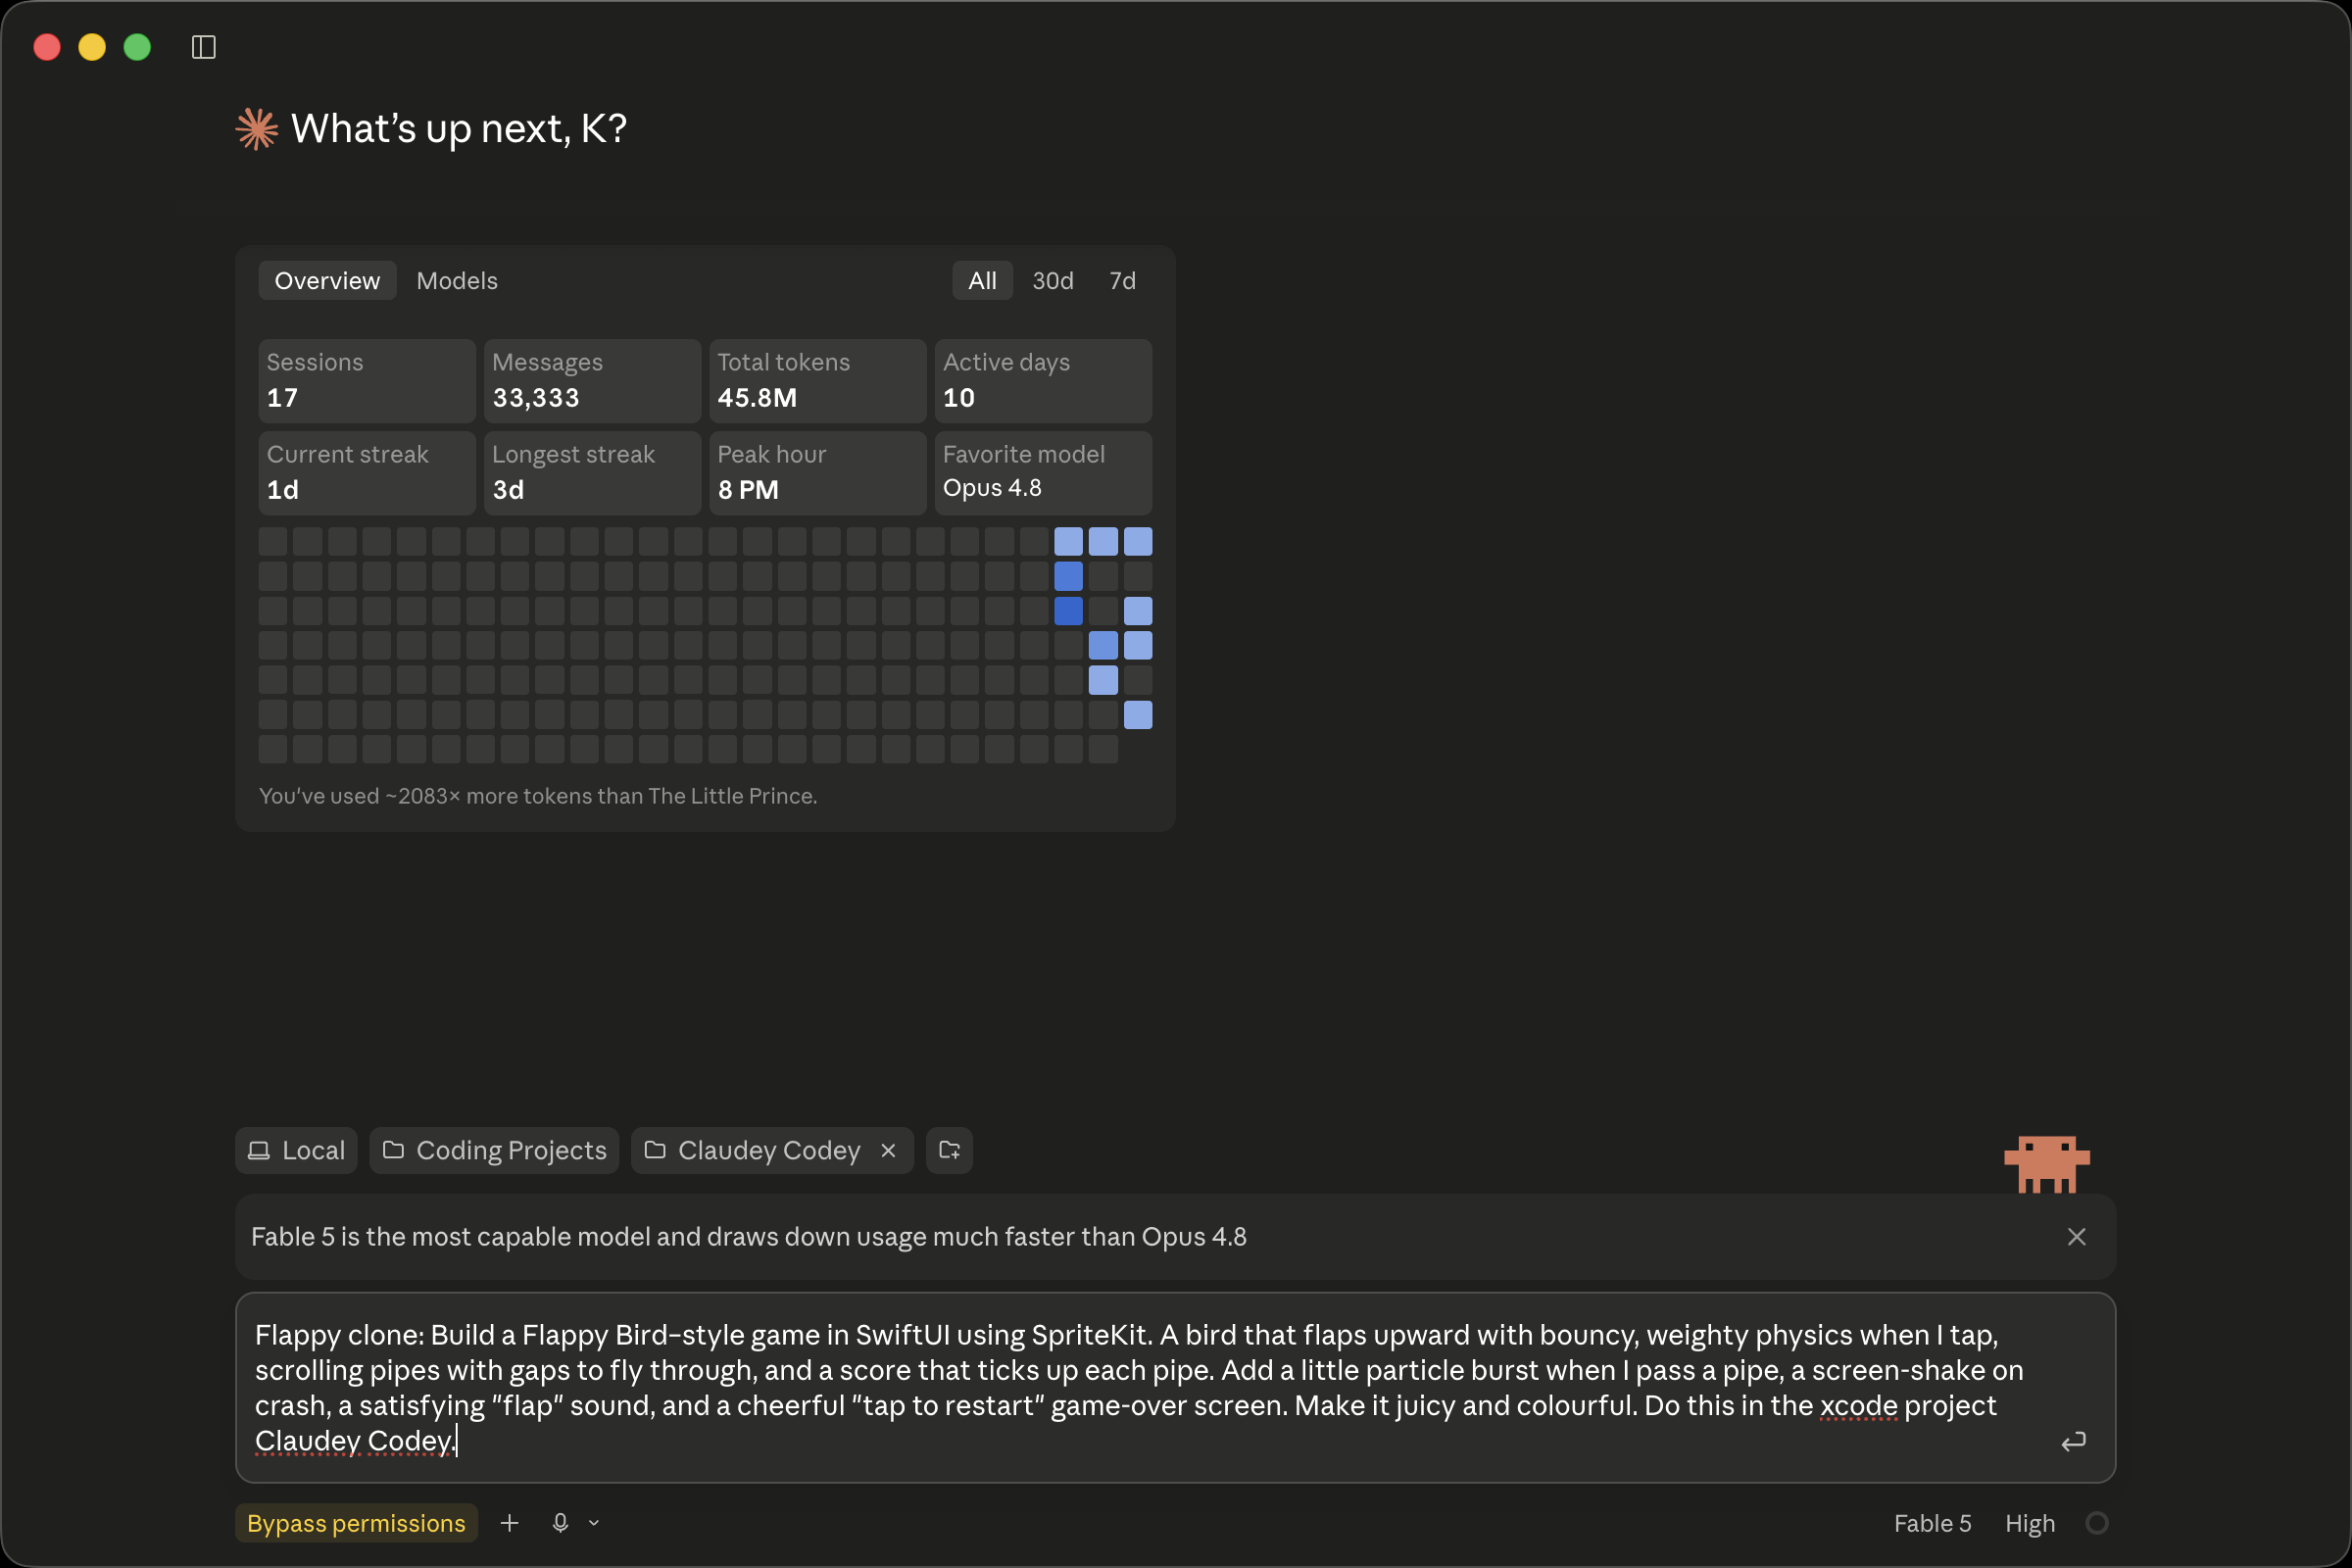Expand the microphone options chevron
This screenshot has width=2352, height=1568.
[x=594, y=1523]
